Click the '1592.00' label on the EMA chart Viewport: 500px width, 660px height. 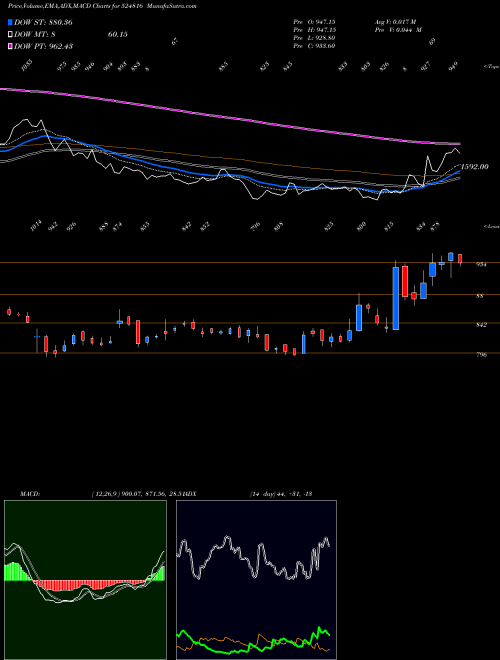click(475, 167)
